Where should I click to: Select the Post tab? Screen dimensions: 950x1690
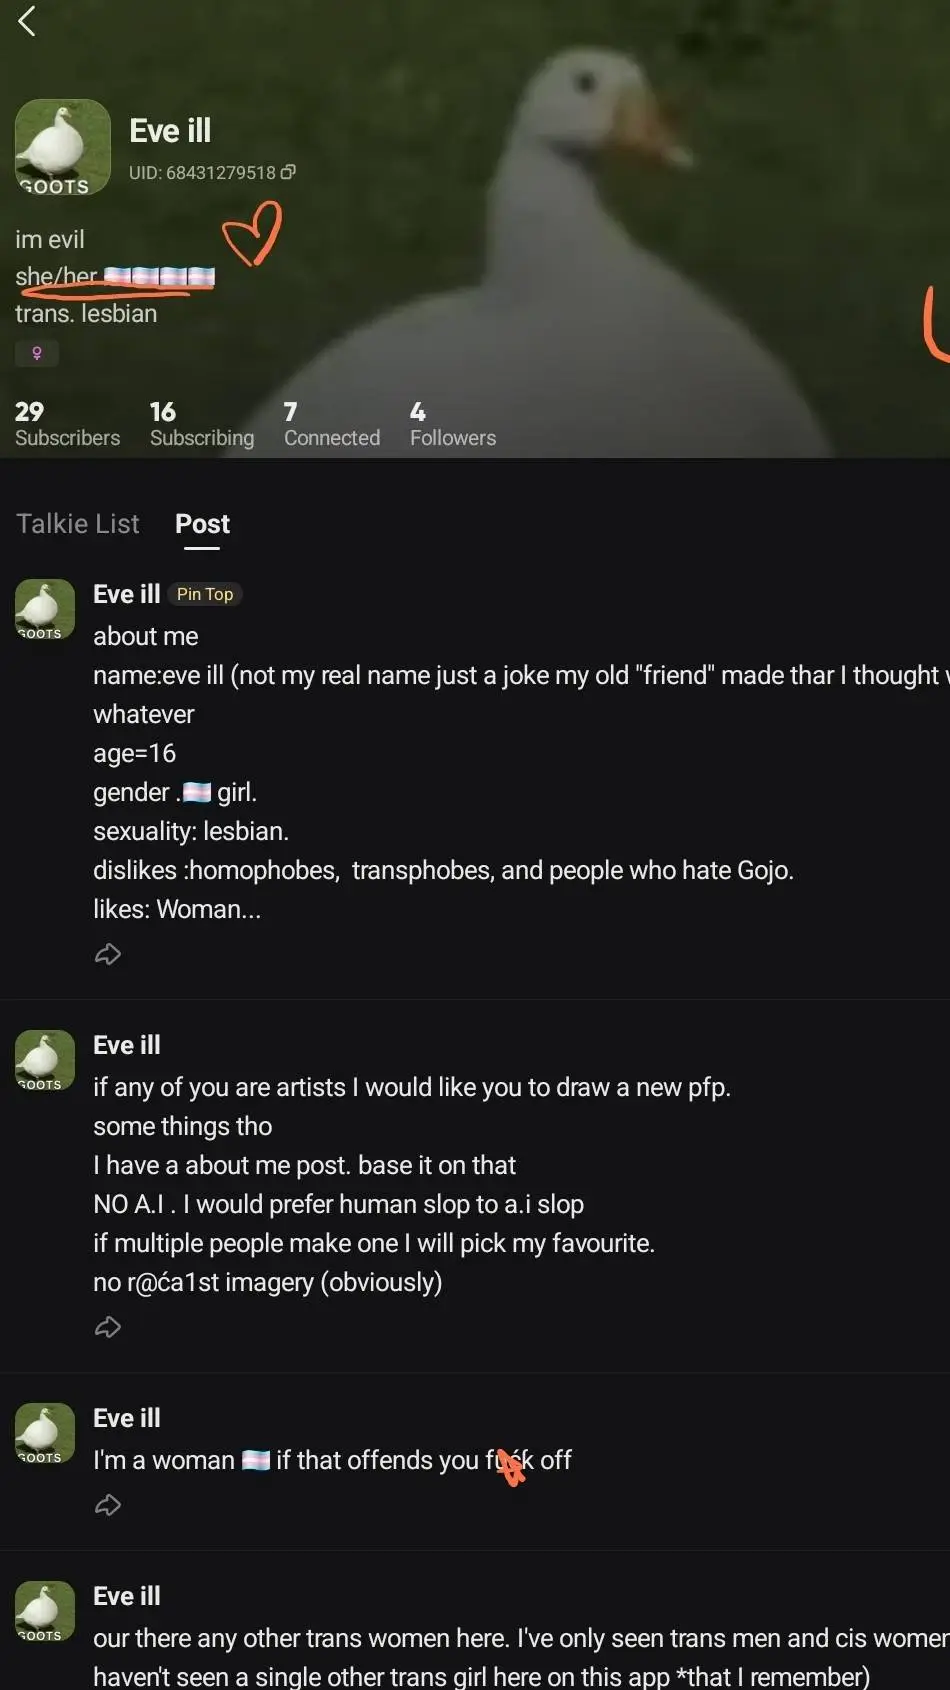pos(202,524)
